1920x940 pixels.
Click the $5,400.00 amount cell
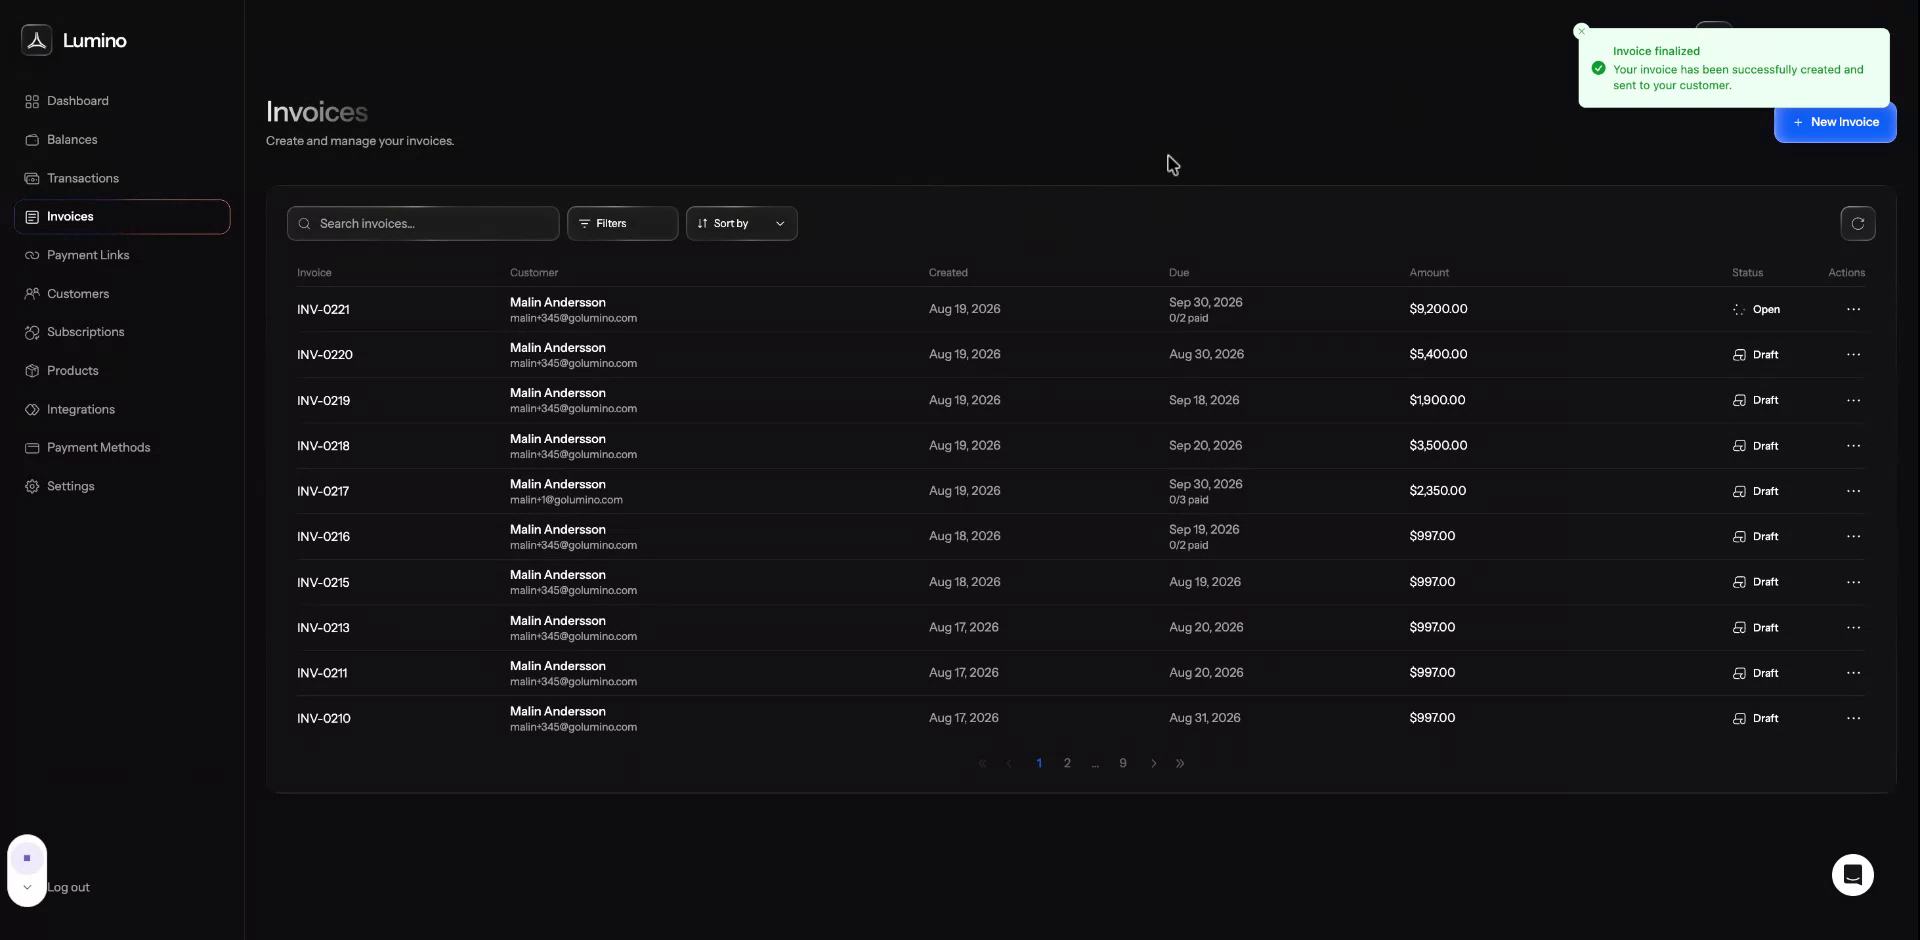1438,355
